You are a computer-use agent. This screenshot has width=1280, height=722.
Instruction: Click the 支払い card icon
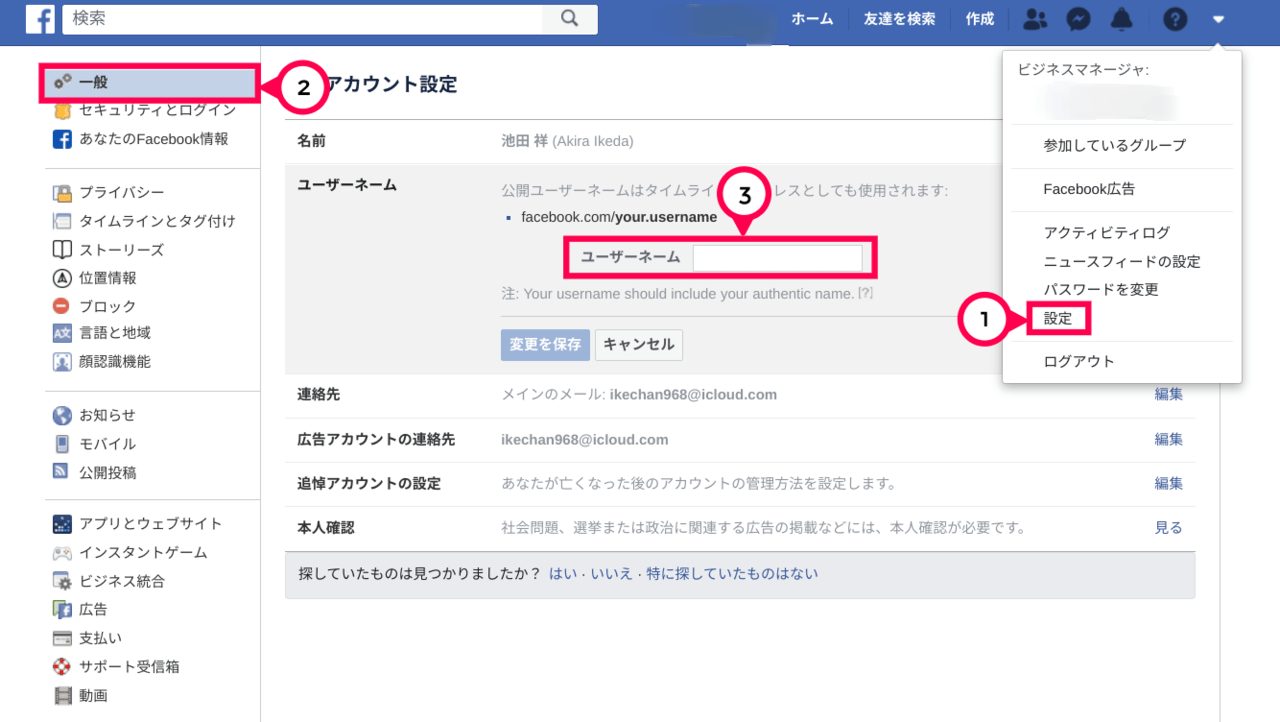pos(62,638)
